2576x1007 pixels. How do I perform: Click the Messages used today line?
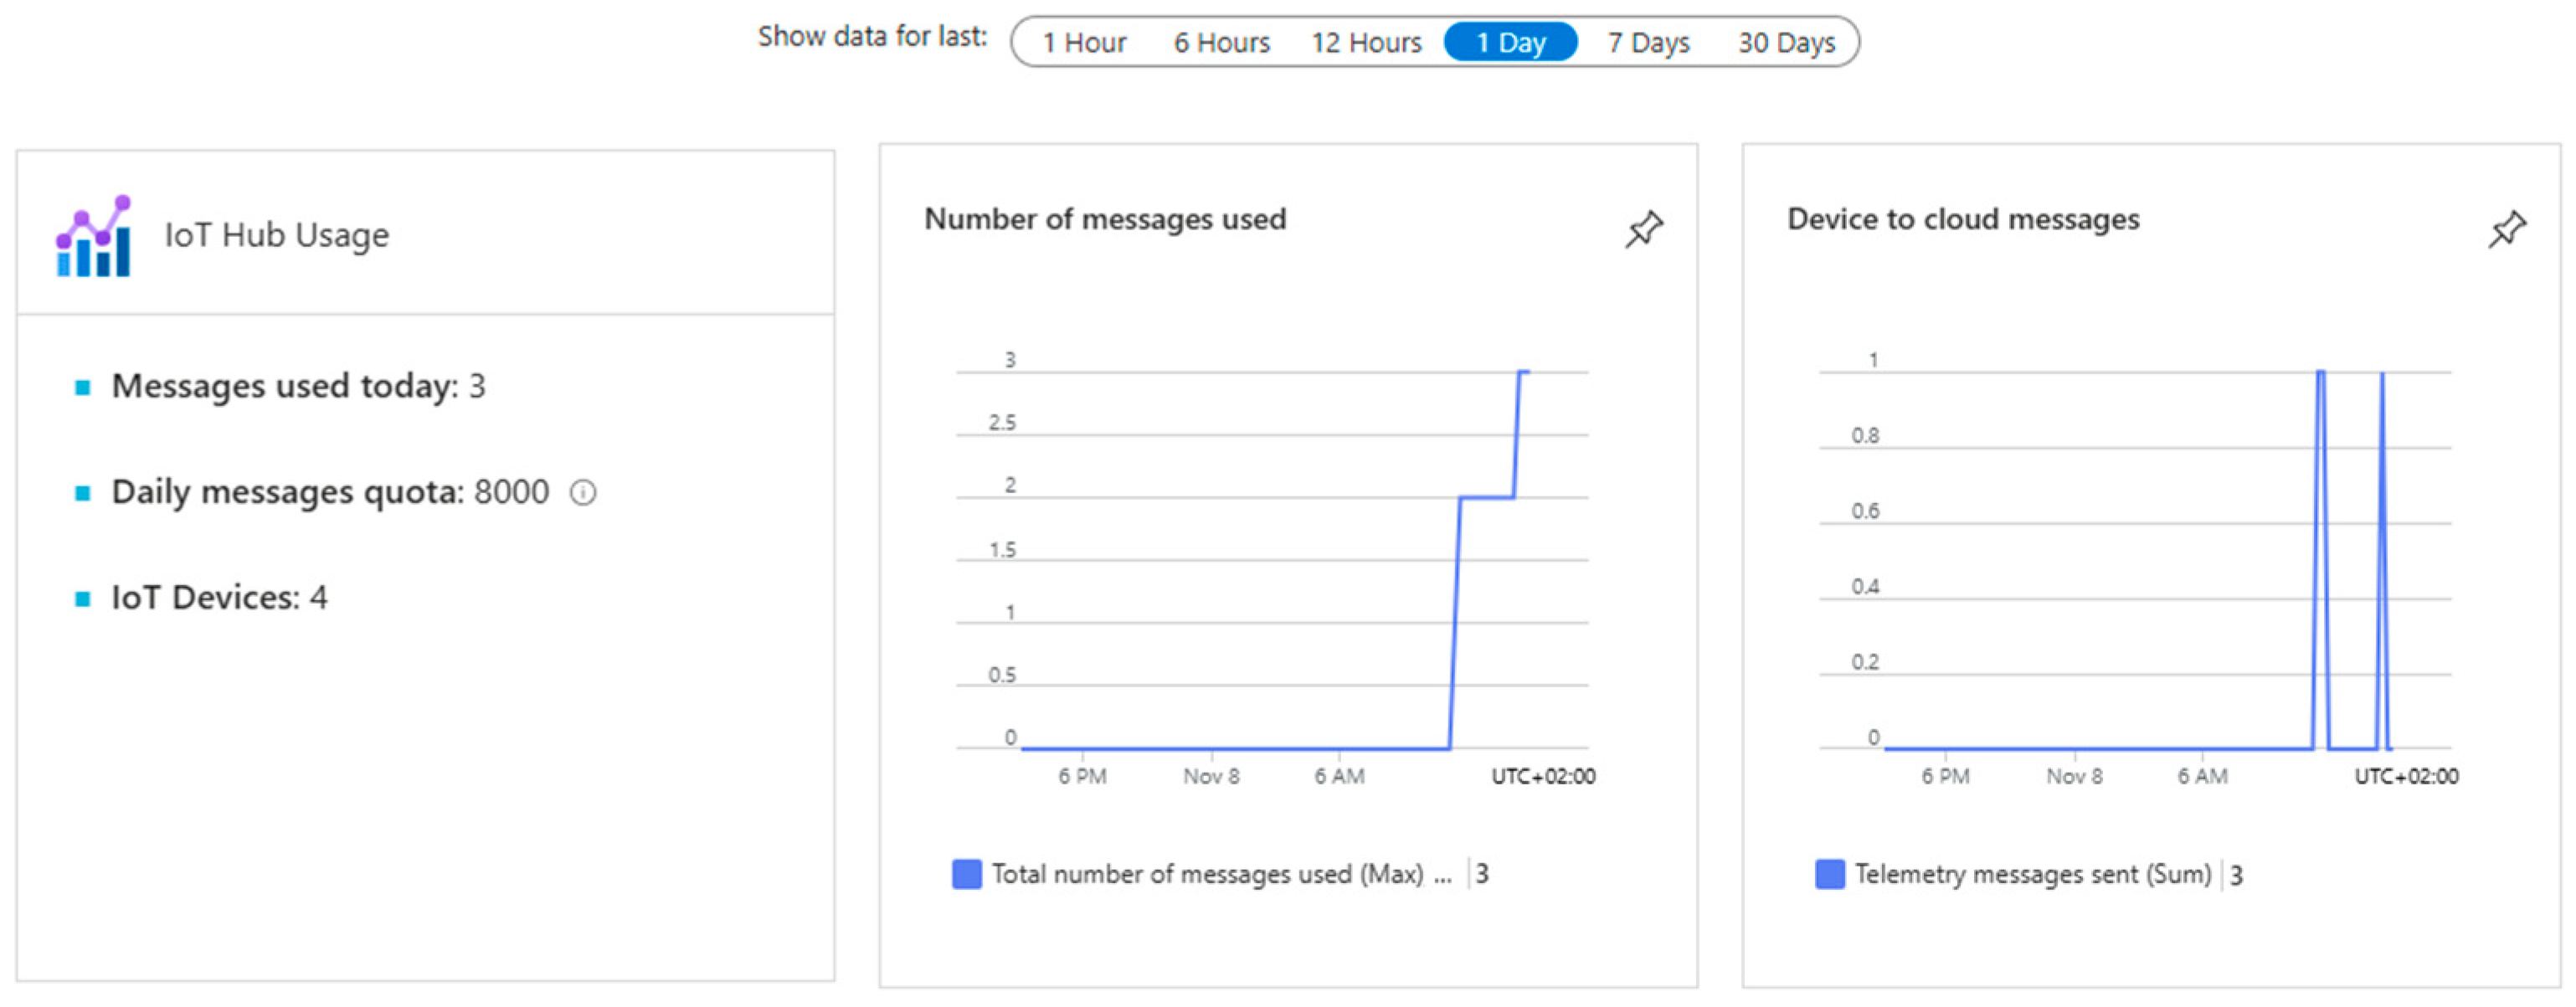(x=298, y=386)
